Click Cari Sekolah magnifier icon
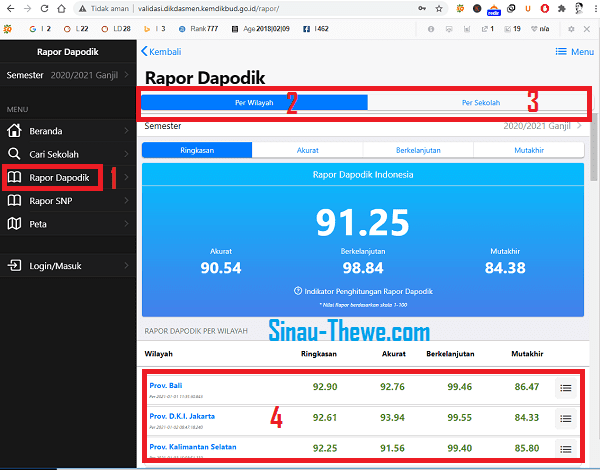The height and width of the screenshot is (470, 600). [14, 154]
